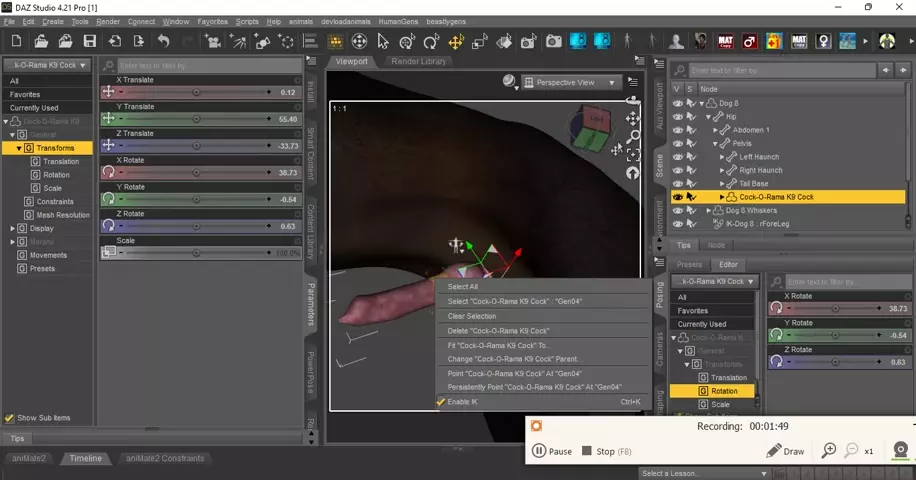This screenshot has height=480, width=916.
Task: Collapse the Transforms group in Parameters tree
Action: [19, 148]
